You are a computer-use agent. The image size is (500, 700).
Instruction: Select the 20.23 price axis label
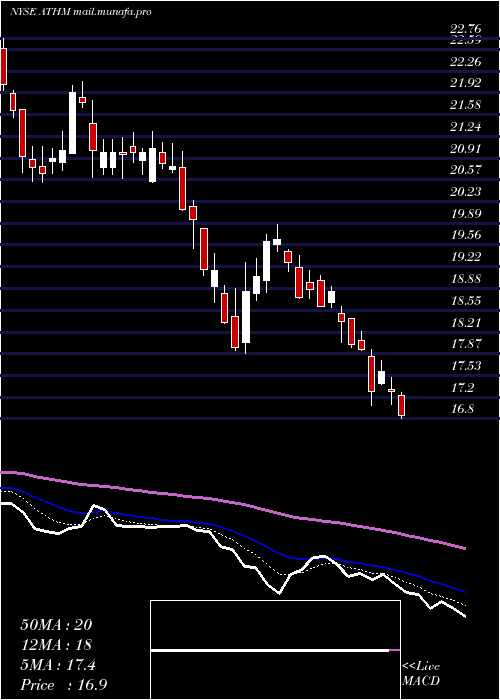coord(466,192)
